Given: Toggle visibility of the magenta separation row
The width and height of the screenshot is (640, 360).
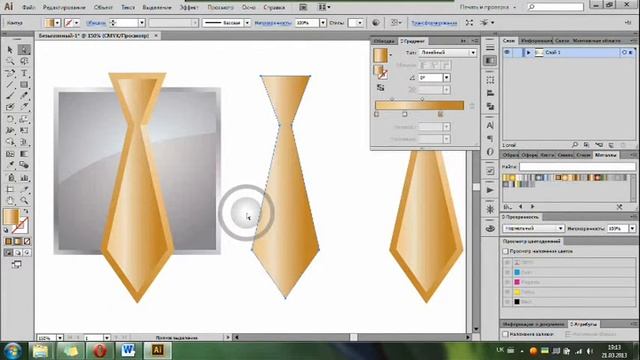Looking at the screenshot, I should (x=507, y=282).
